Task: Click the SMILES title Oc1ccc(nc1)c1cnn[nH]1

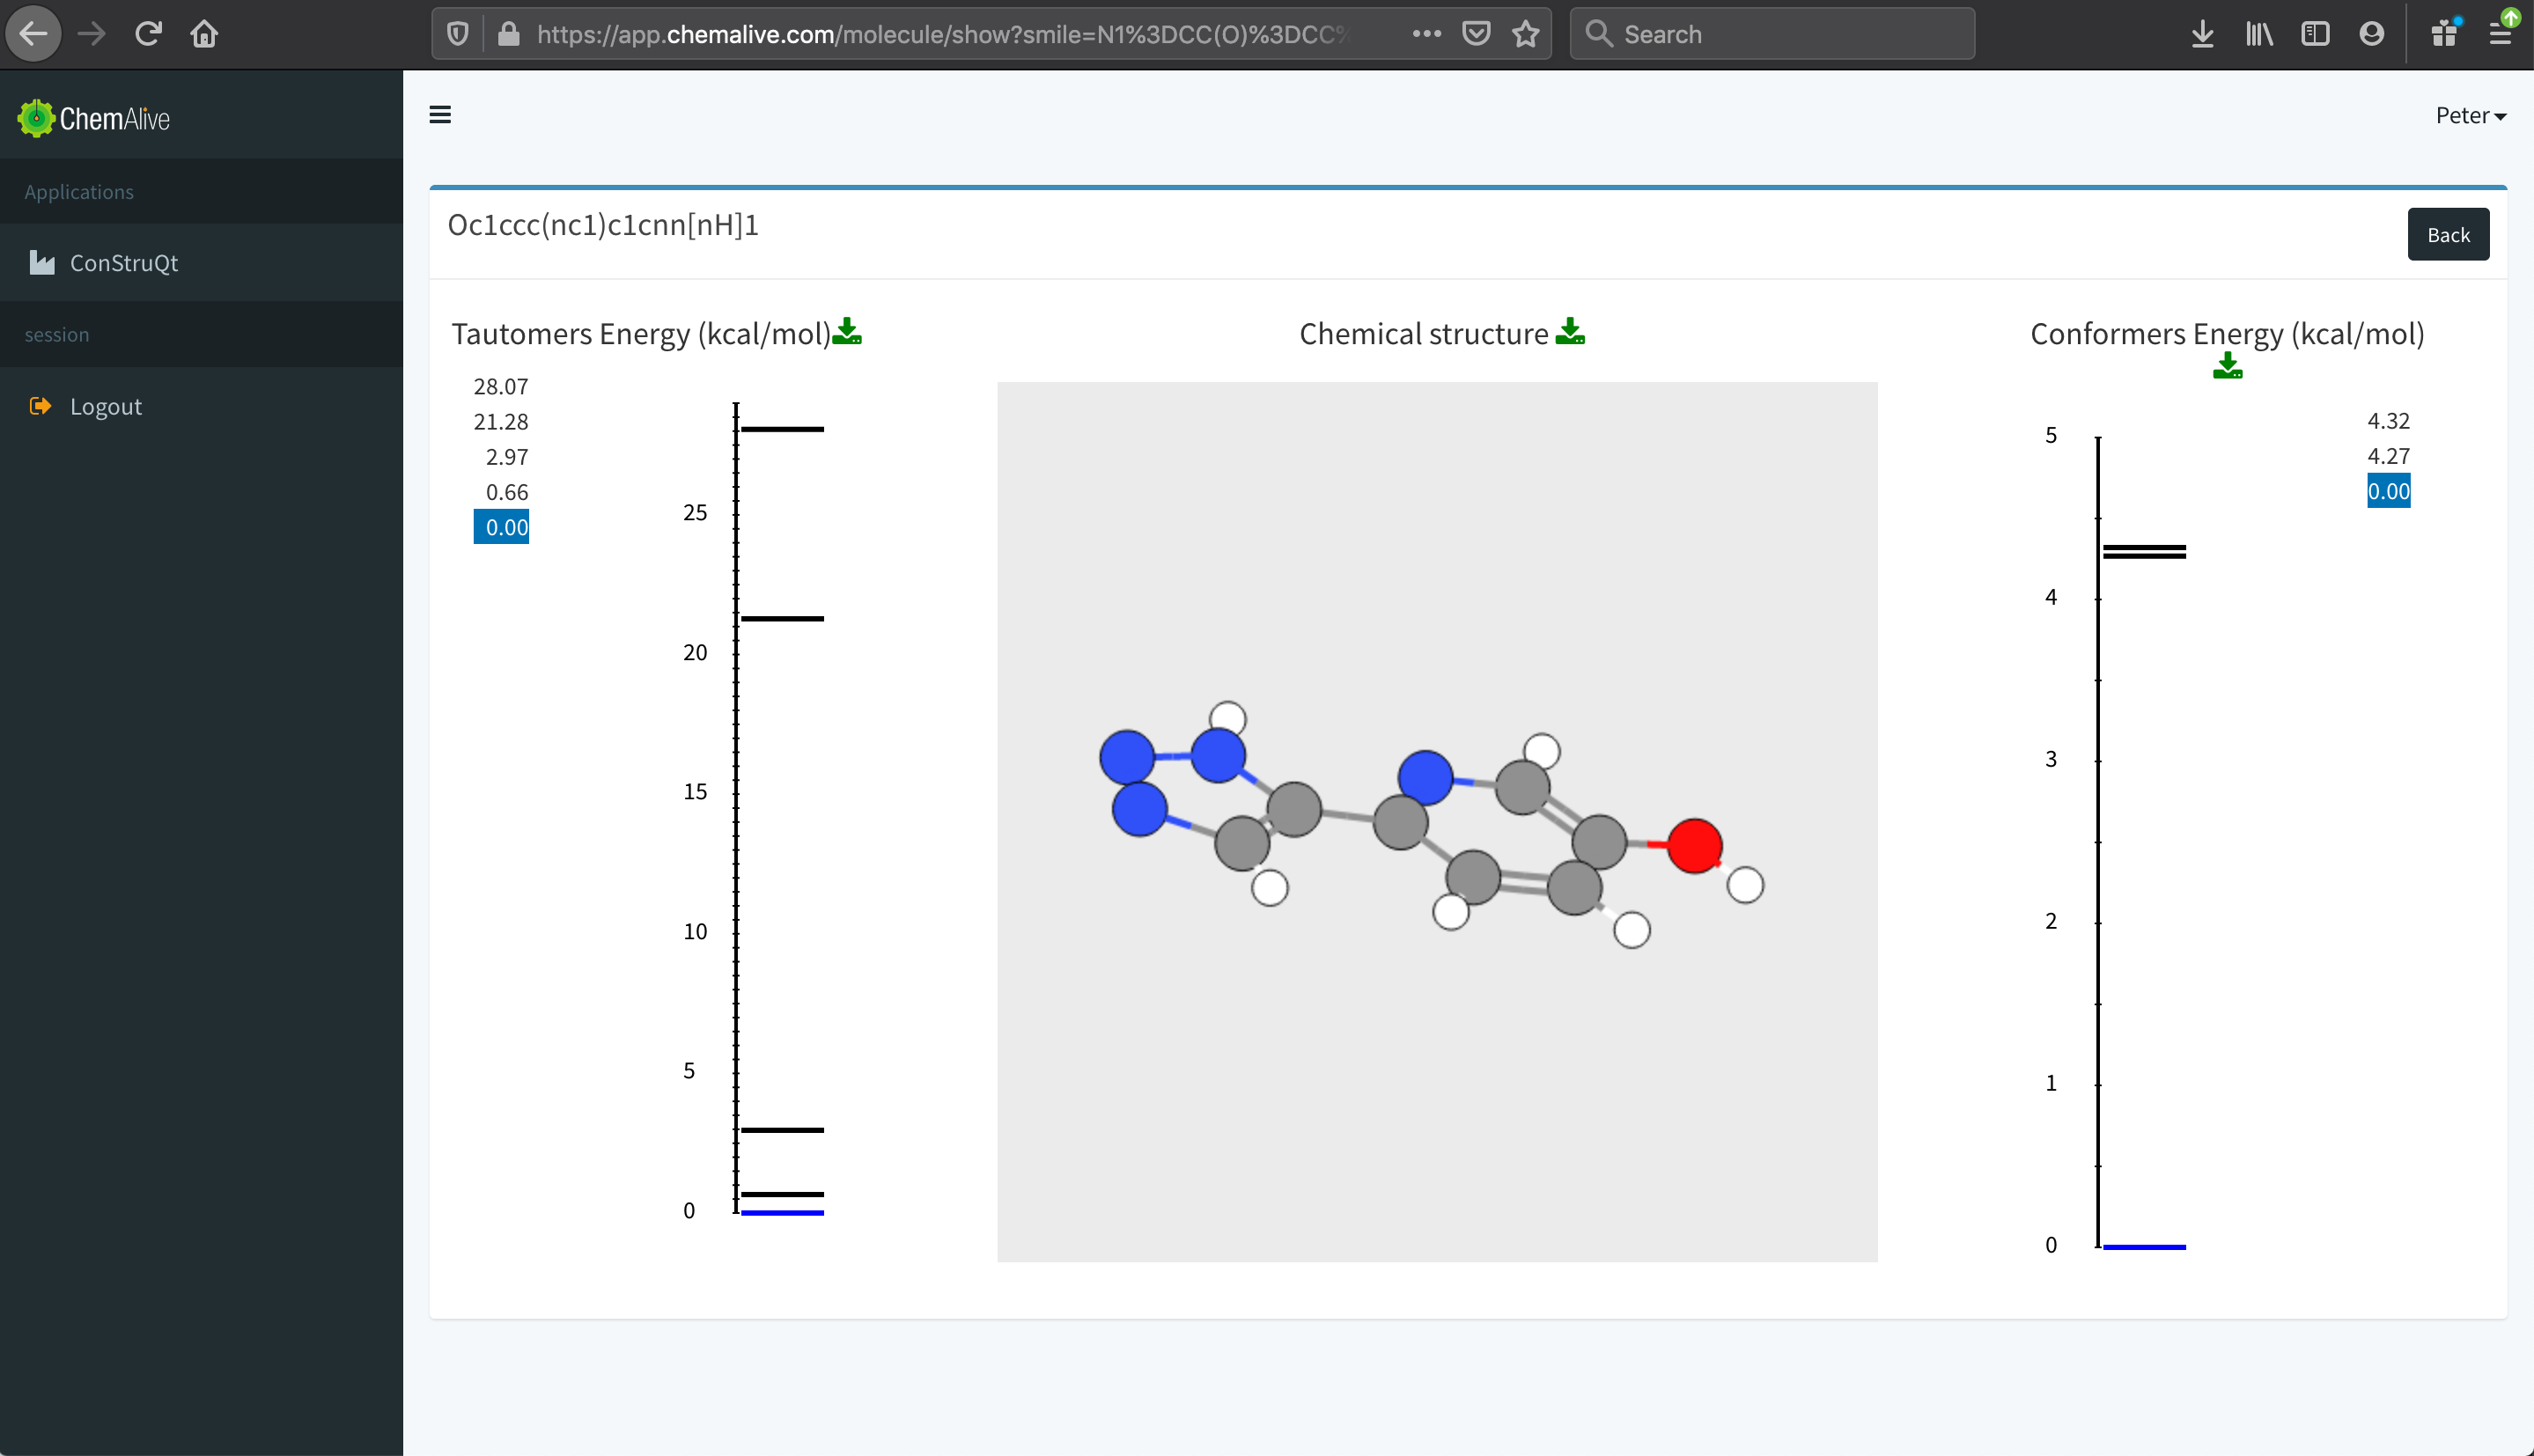Action: (603, 226)
